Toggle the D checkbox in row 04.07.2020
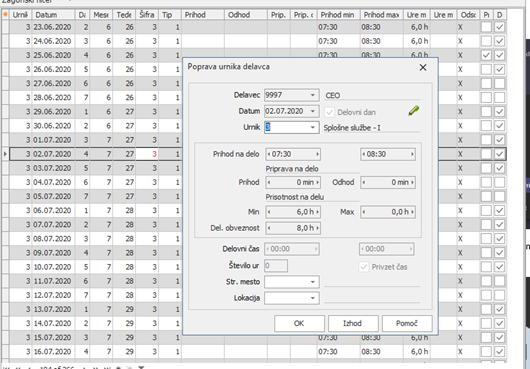The height and width of the screenshot is (369, 530). pos(500,182)
